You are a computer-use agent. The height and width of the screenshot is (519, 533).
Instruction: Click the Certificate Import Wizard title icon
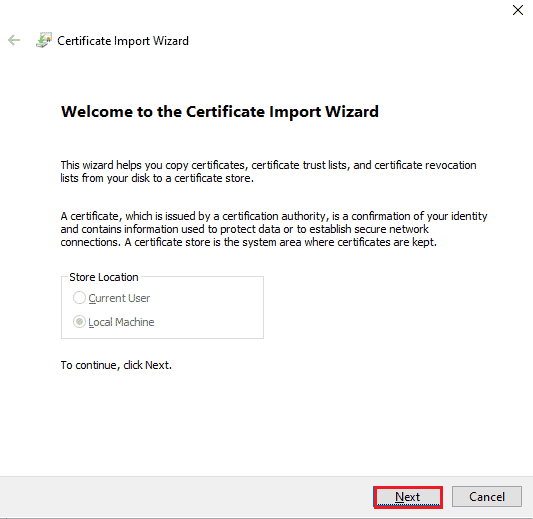44,40
